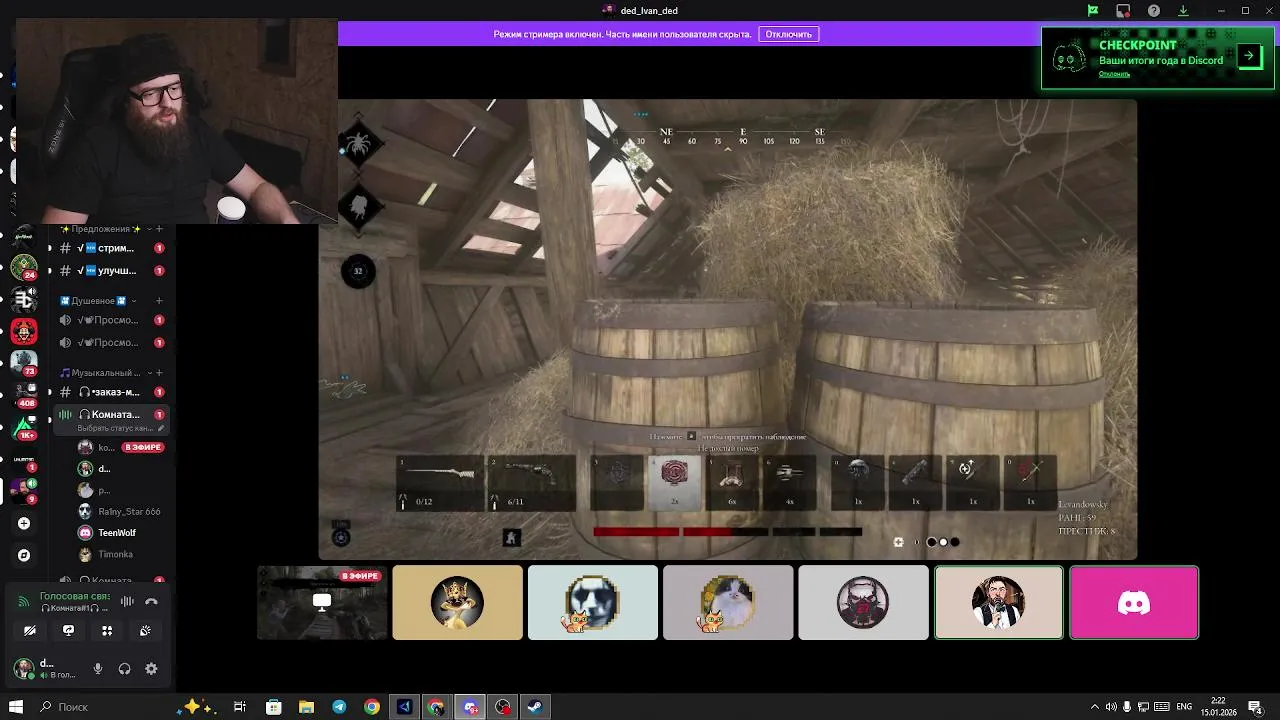Open the notification center icon
Viewport: 1280px width, 720px height.
pos(1255,707)
